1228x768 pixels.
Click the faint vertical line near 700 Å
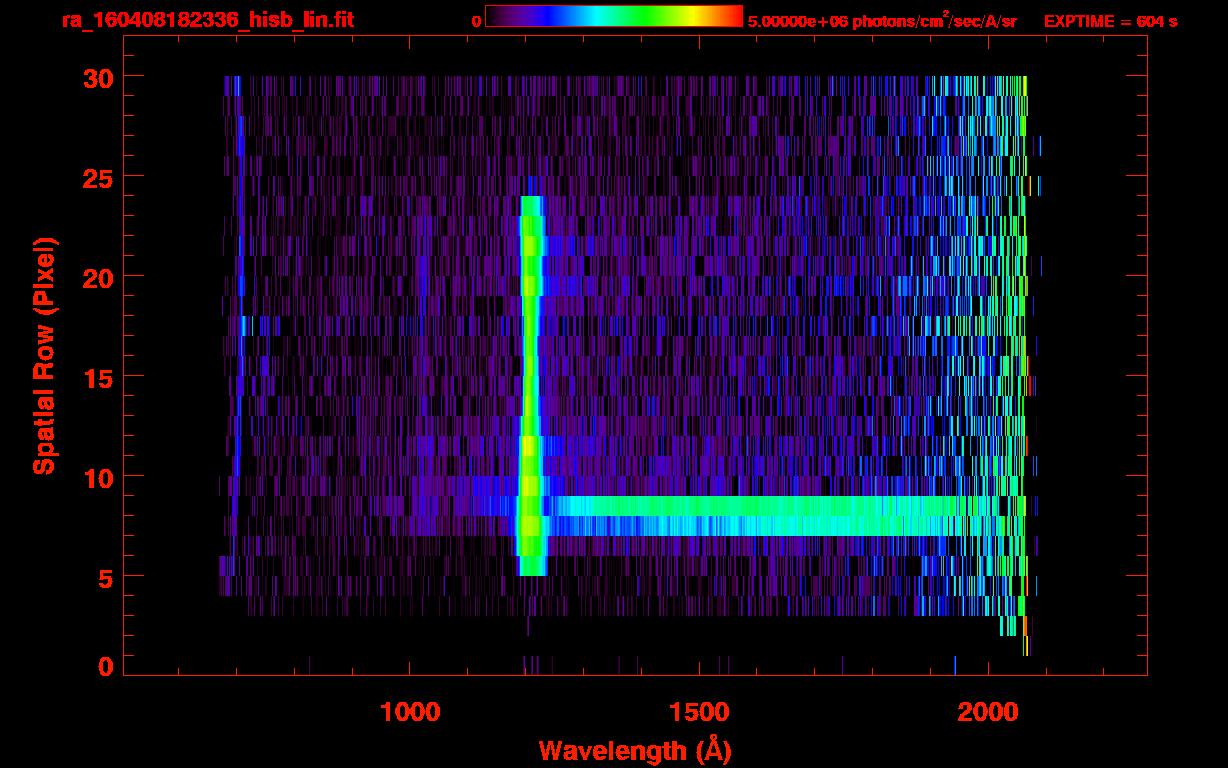click(x=238, y=400)
